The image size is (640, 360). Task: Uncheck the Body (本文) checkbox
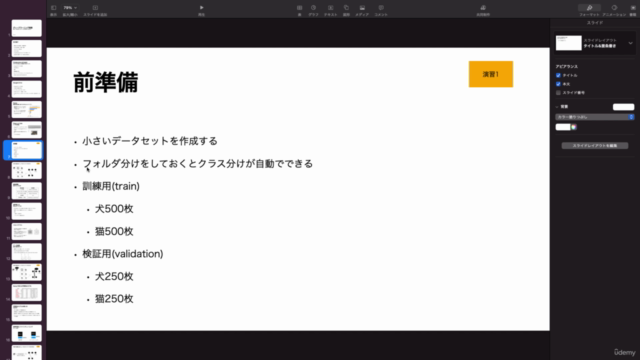coord(558,84)
